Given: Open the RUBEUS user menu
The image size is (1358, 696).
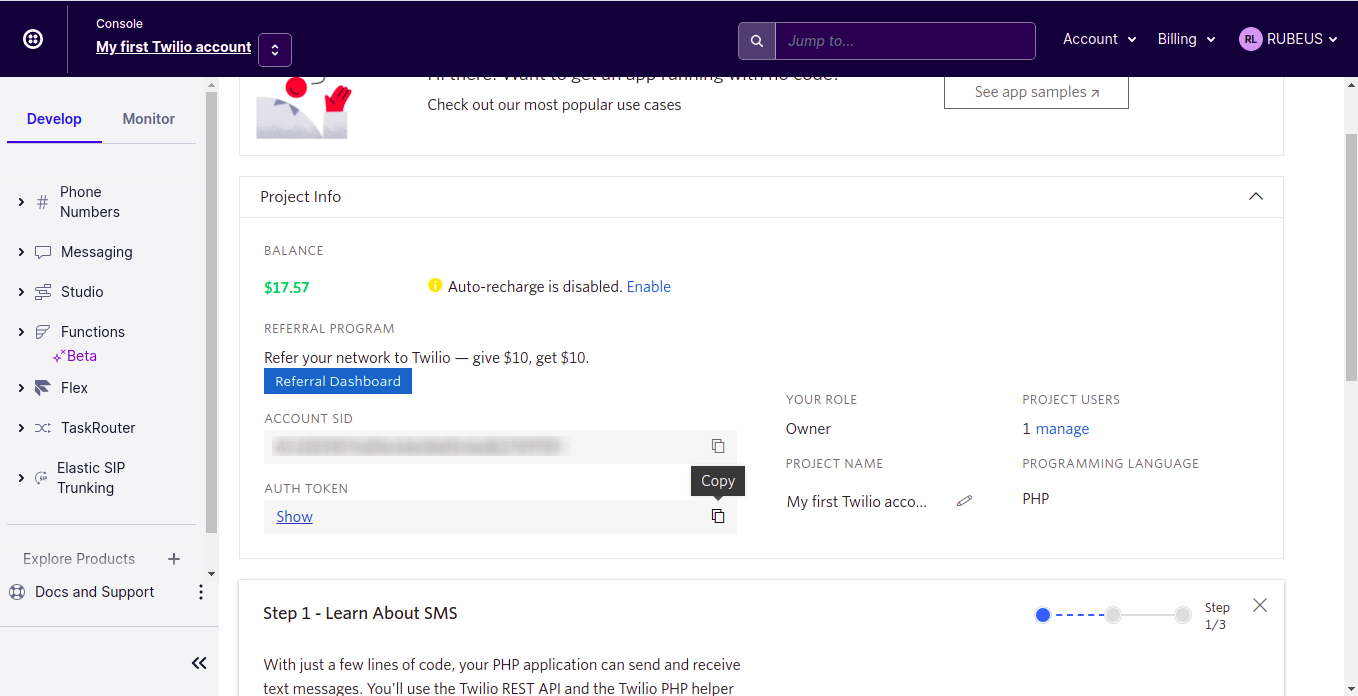Looking at the screenshot, I should click(1288, 39).
